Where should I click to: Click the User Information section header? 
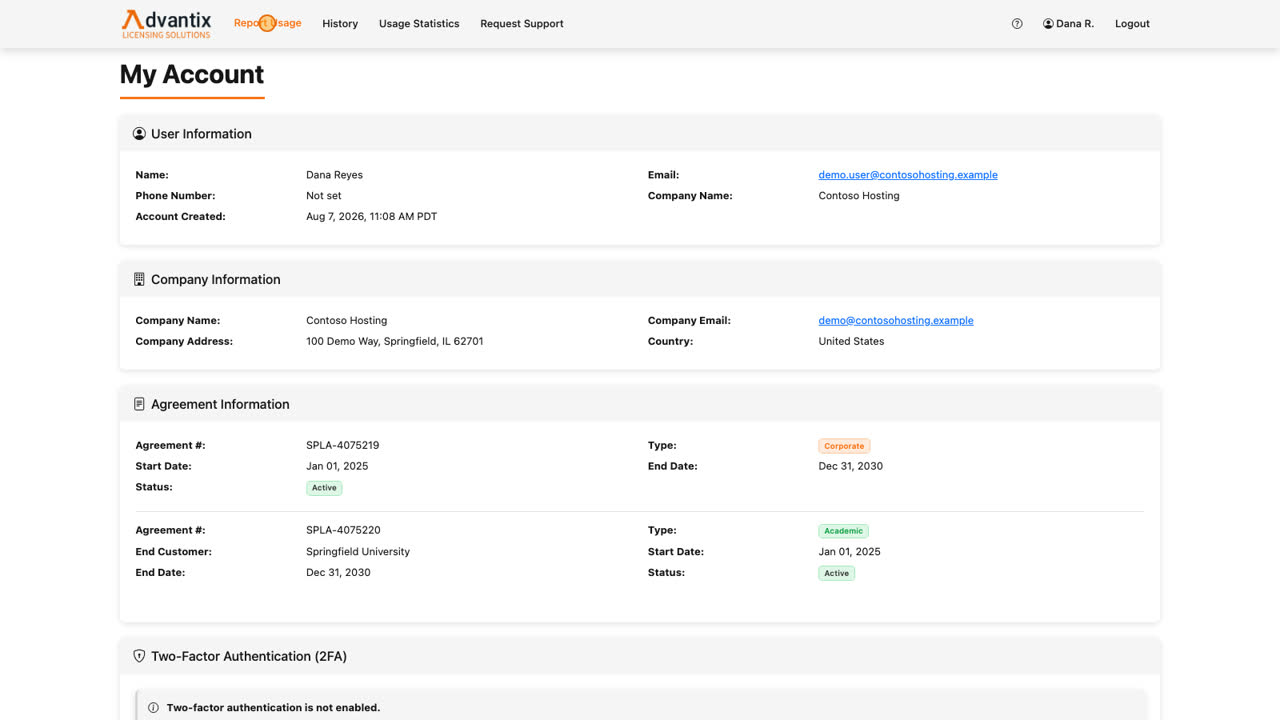[x=640, y=134]
